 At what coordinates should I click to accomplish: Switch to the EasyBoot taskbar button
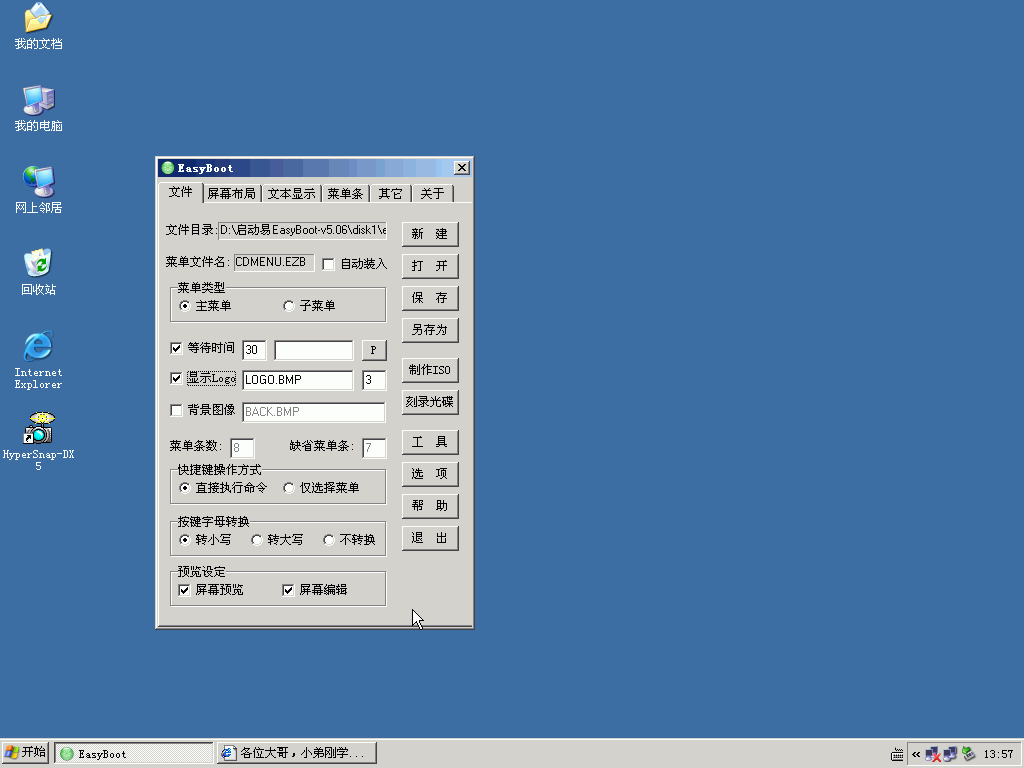(134, 753)
